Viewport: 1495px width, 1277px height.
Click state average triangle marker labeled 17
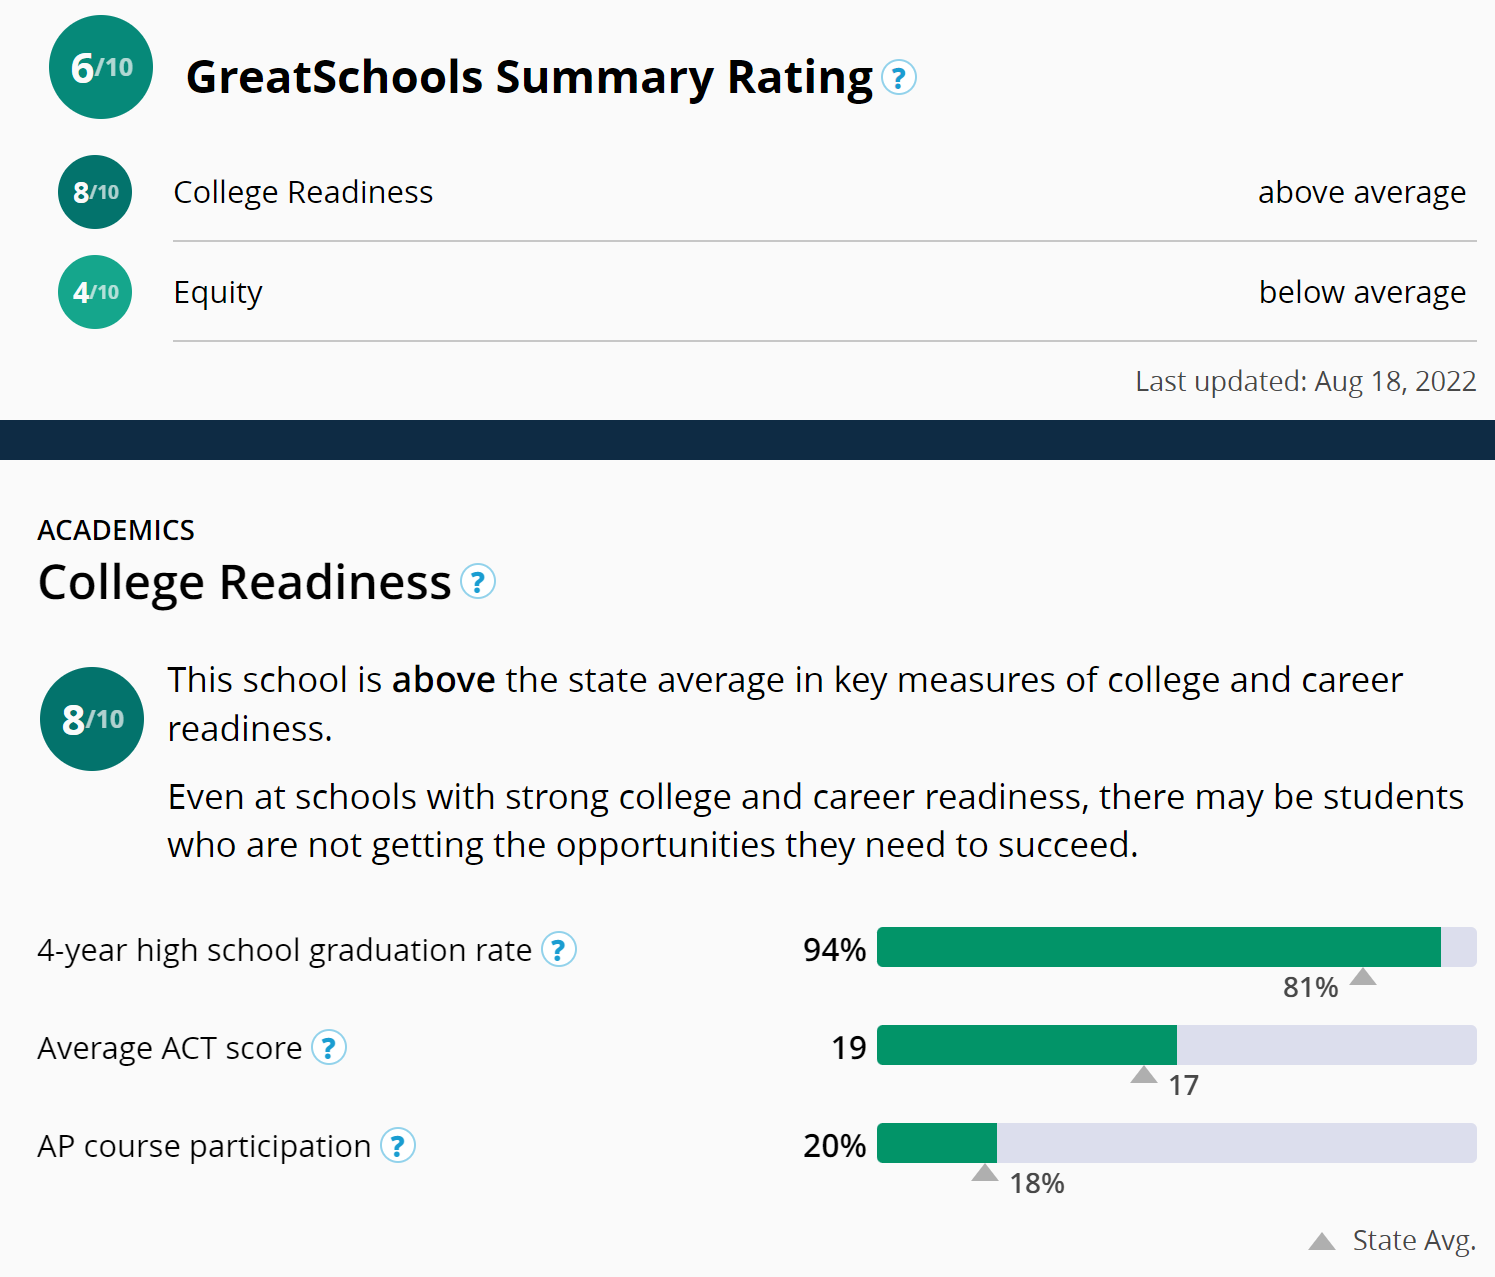click(1143, 1075)
